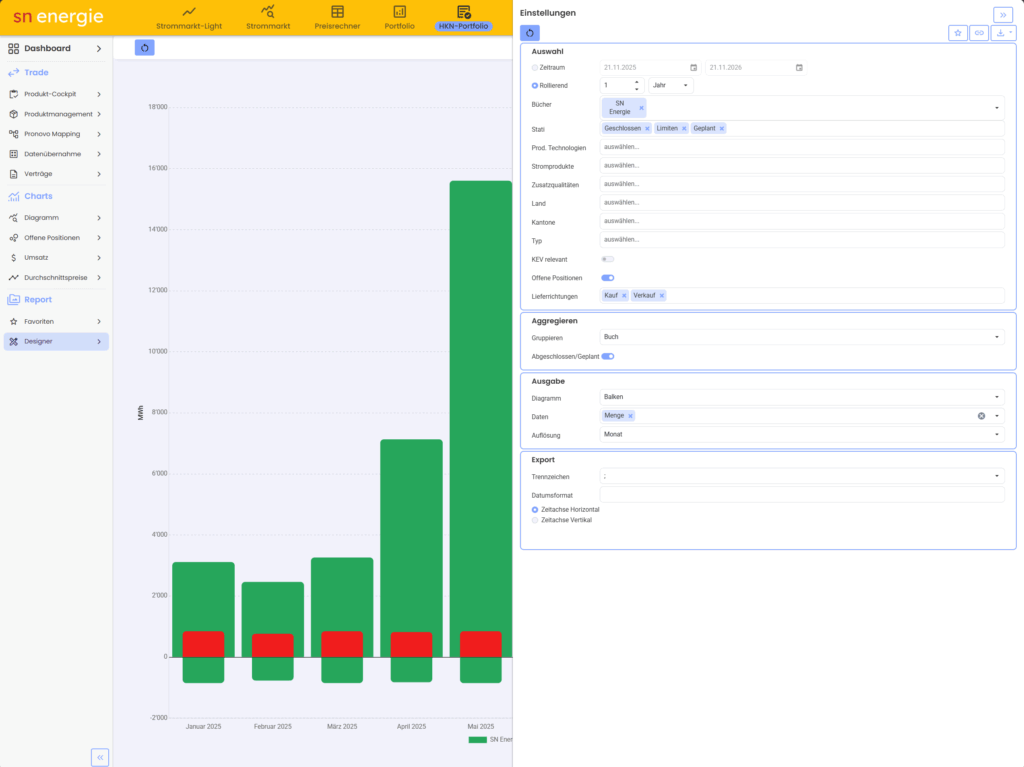Remove the Kauf tag from Lieferrichtungen
The width and height of the screenshot is (1024, 767).
click(624, 296)
